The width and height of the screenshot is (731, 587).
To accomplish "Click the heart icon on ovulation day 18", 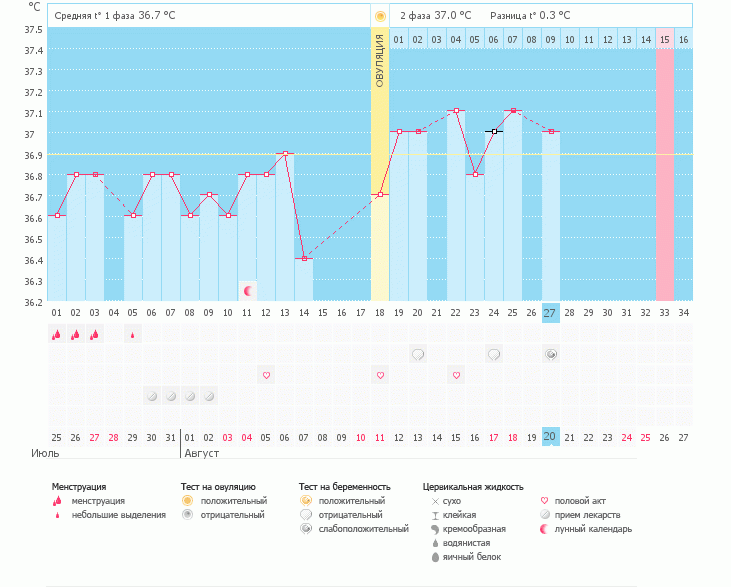I will [380, 375].
